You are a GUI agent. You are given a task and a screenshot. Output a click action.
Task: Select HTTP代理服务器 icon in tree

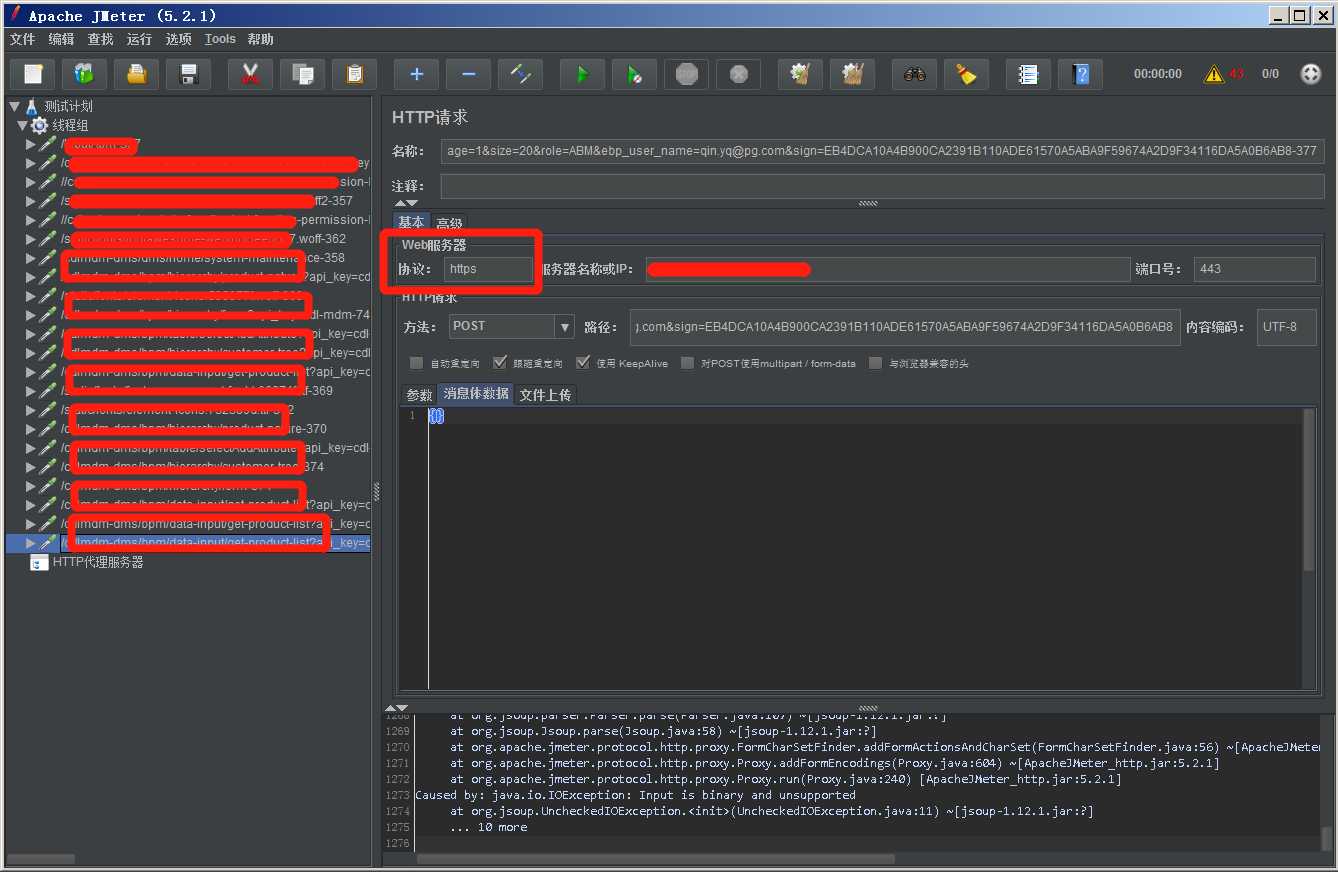coord(38,563)
